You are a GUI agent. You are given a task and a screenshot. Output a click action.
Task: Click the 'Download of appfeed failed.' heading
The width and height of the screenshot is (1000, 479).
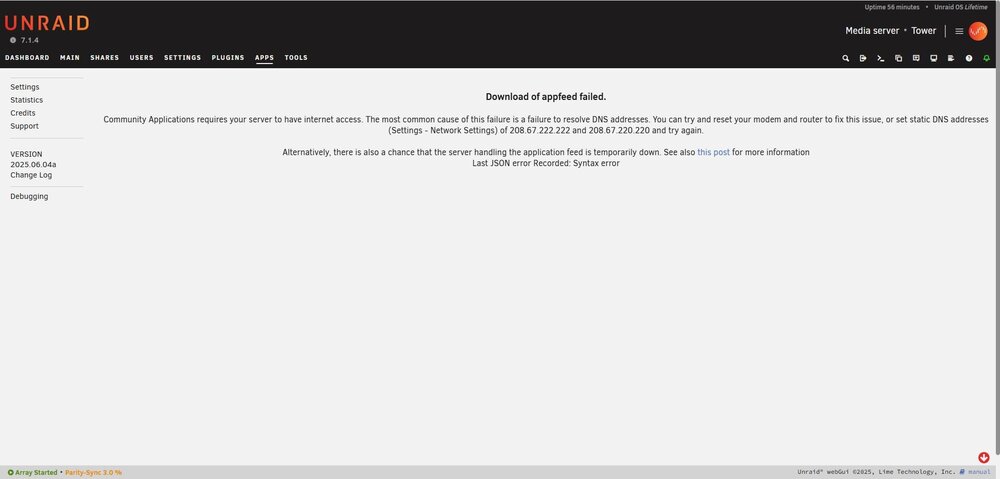point(546,97)
